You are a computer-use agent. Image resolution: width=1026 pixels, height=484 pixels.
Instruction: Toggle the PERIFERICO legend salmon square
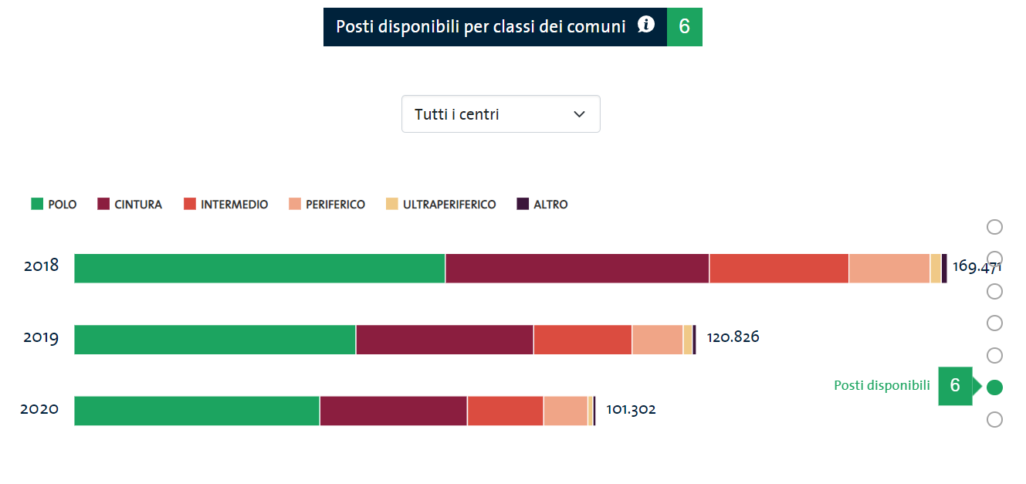(x=294, y=204)
